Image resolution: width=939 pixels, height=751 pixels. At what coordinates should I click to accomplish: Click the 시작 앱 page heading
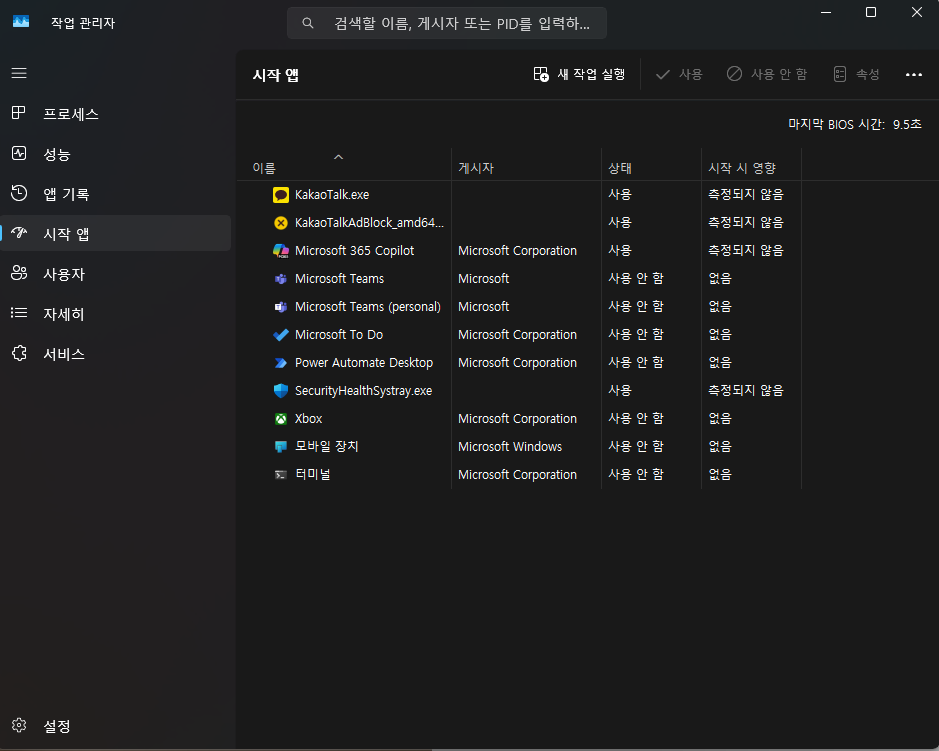pos(275,75)
